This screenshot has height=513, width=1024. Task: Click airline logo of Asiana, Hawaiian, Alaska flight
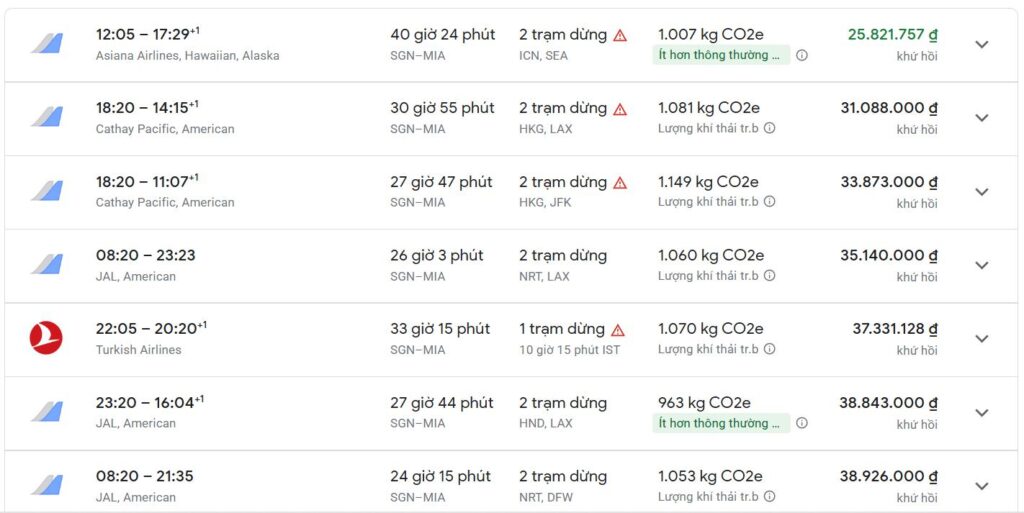click(x=46, y=44)
